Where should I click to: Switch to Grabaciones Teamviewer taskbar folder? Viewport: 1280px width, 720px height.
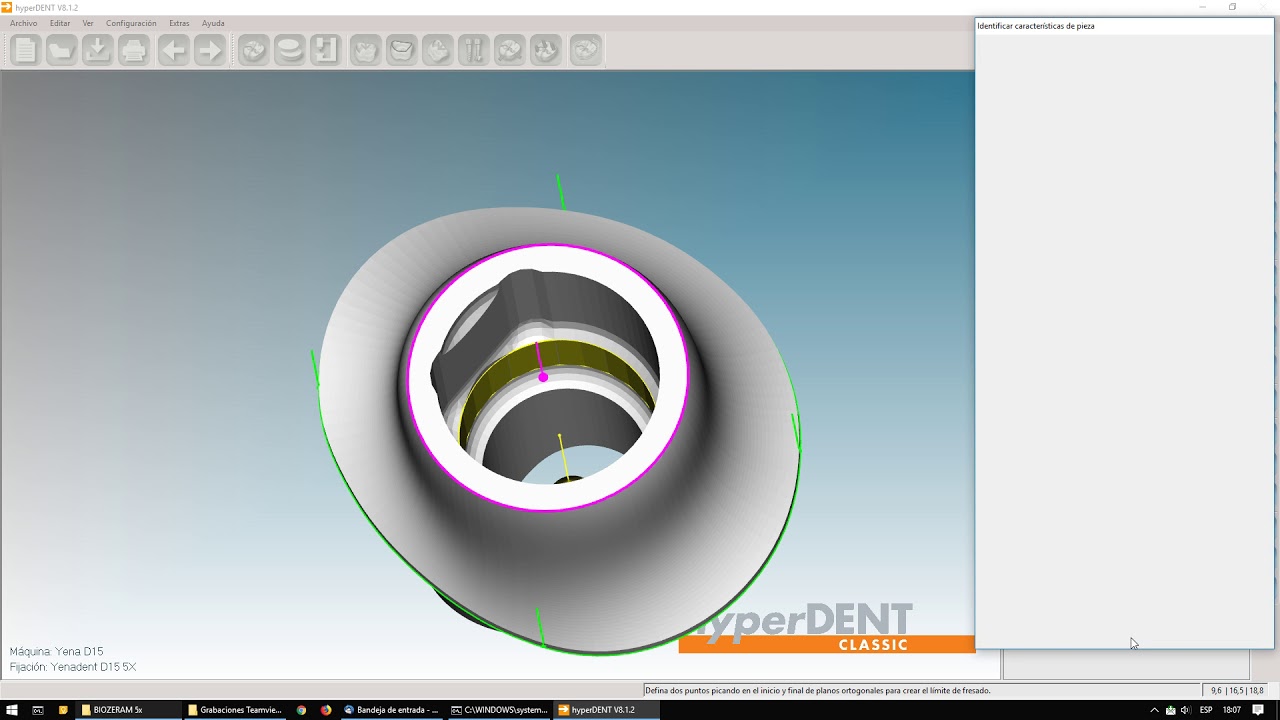[235, 710]
